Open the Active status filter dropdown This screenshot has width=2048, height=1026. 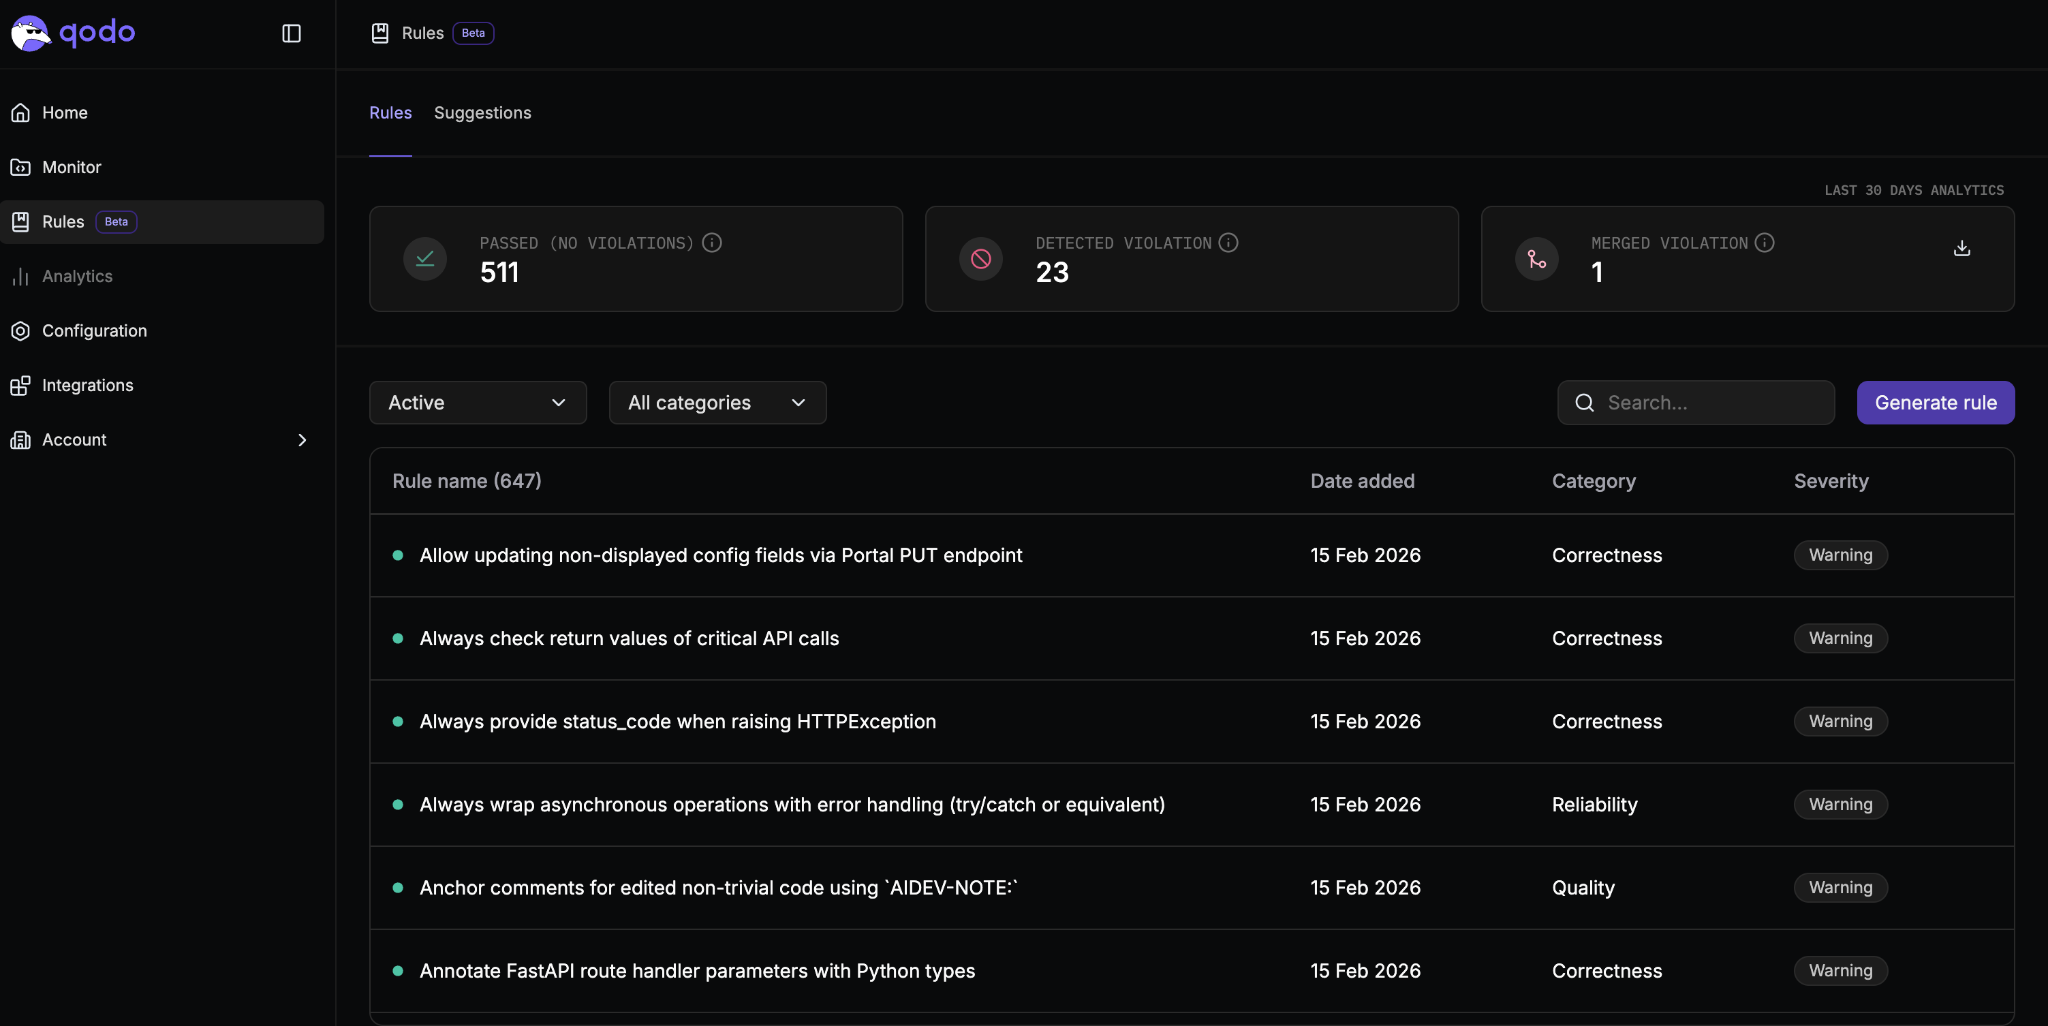[x=477, y=403]
